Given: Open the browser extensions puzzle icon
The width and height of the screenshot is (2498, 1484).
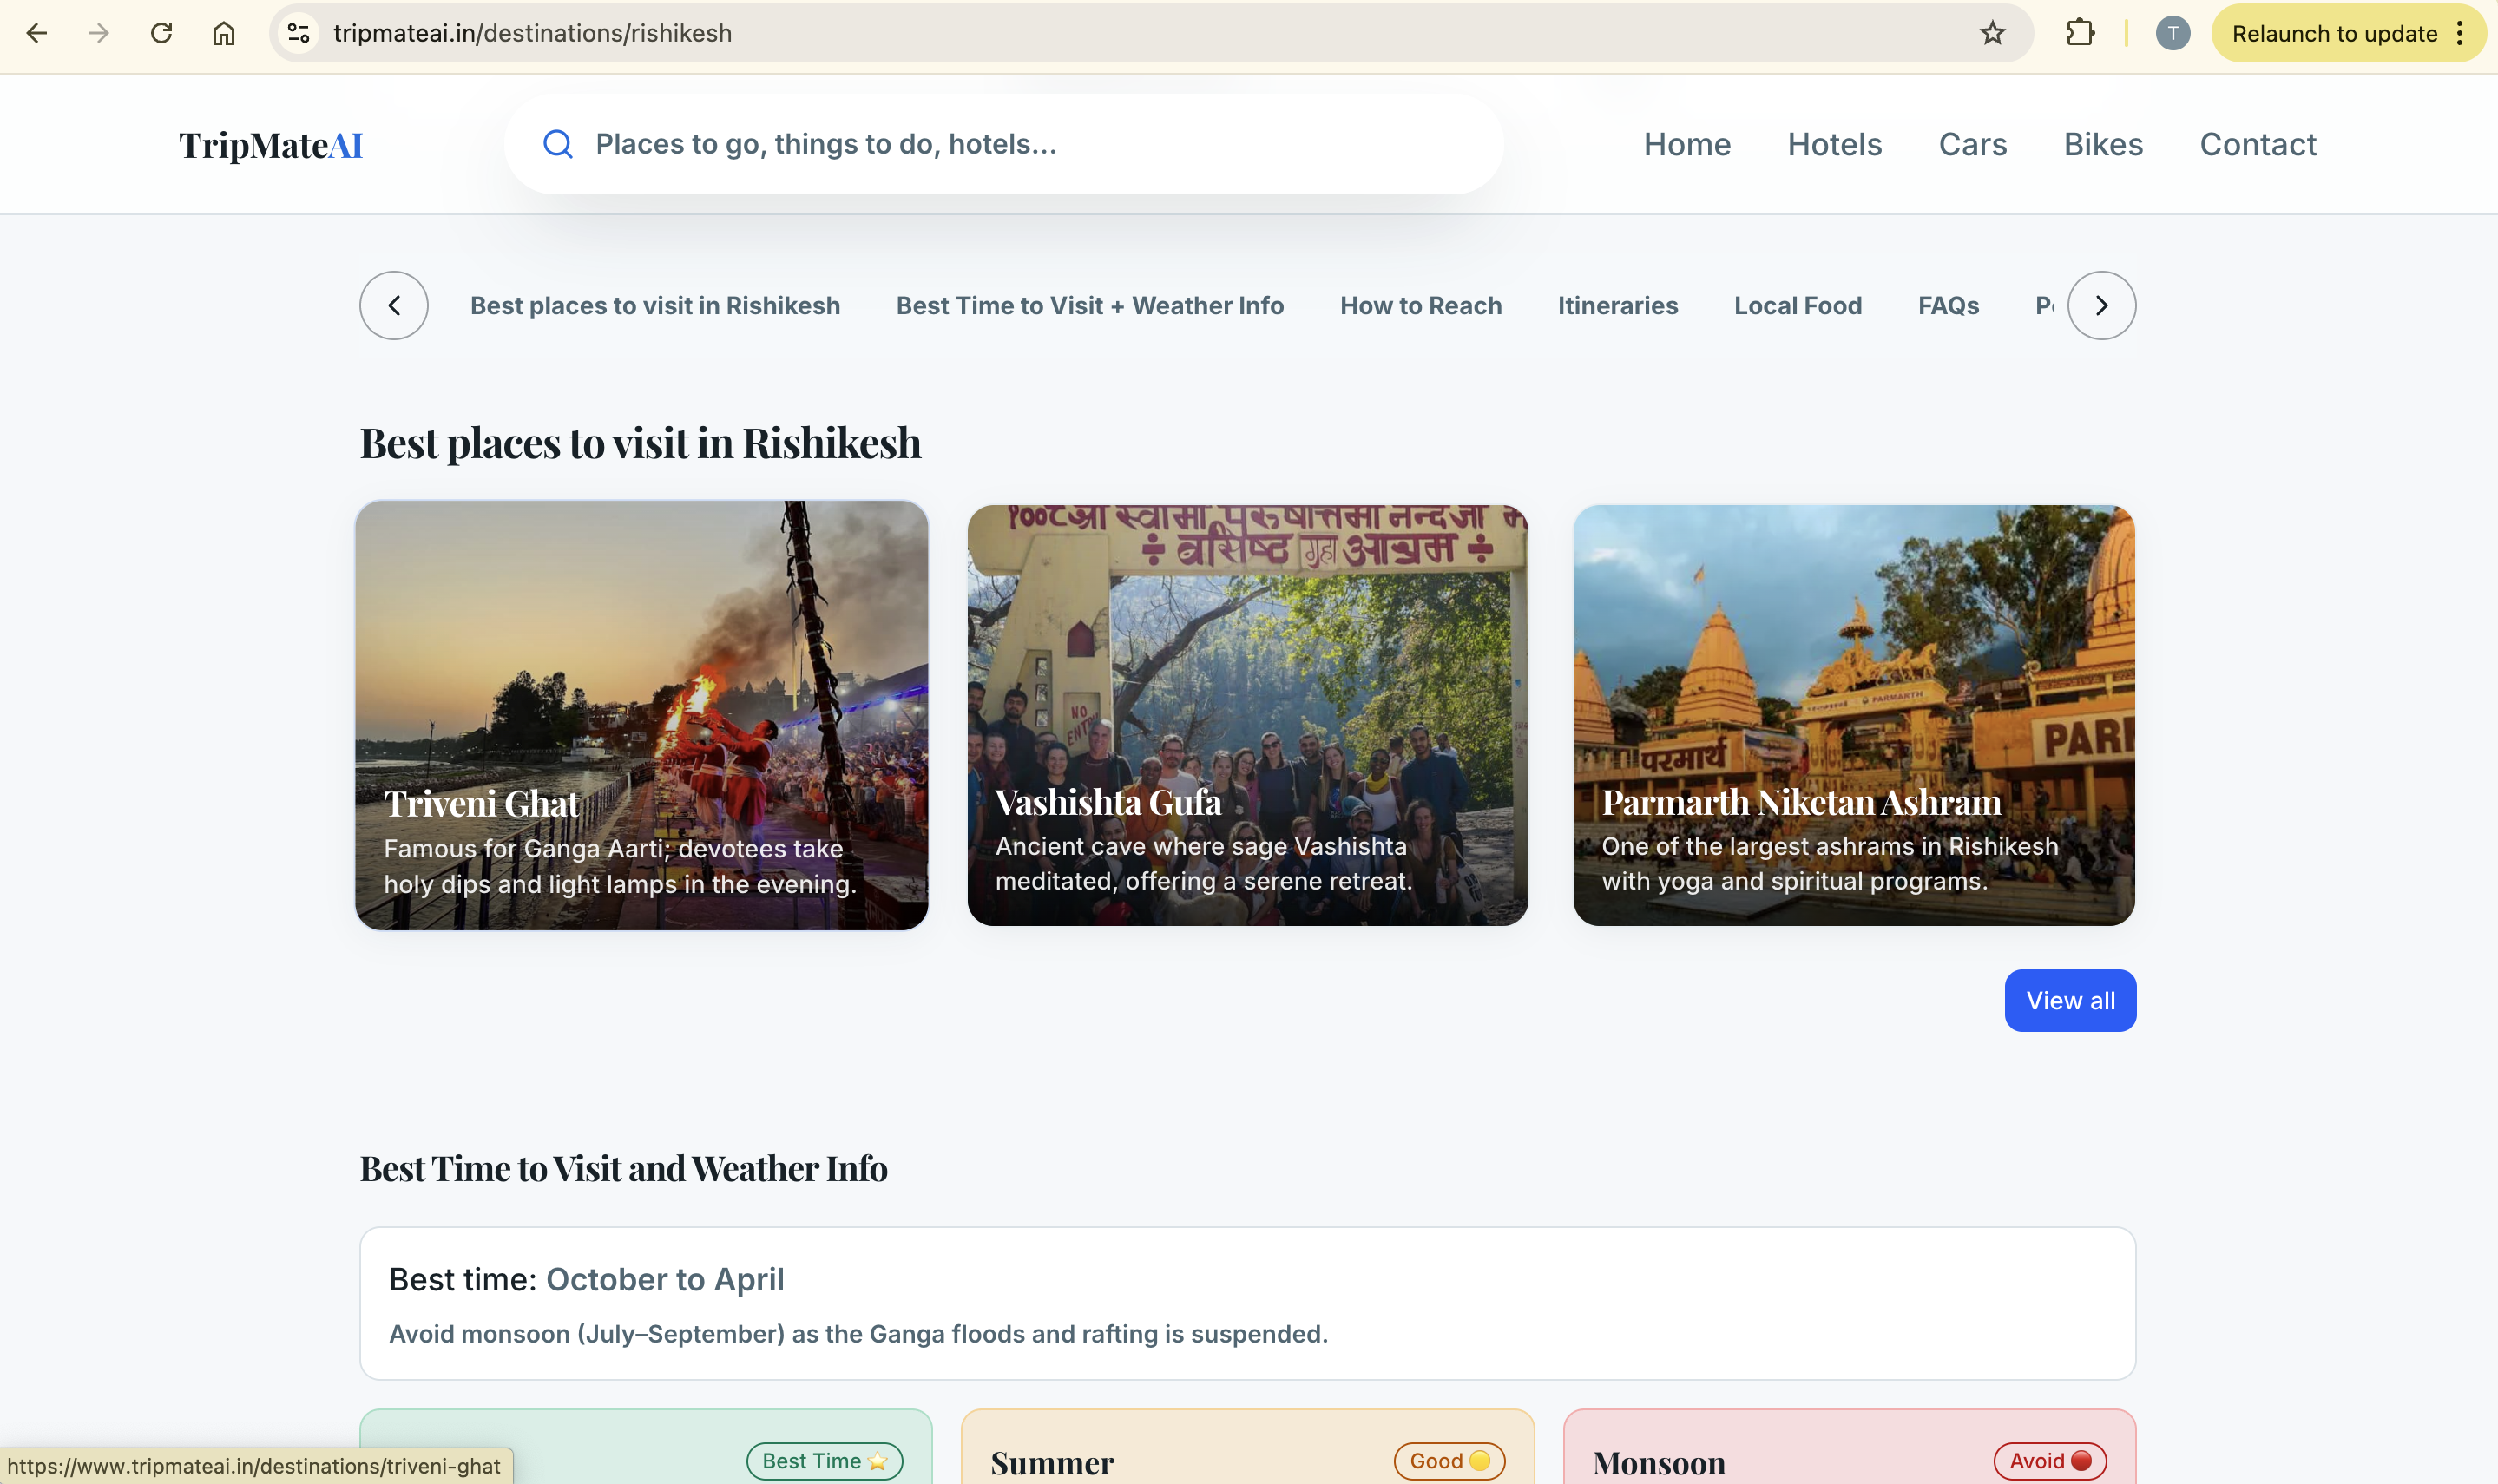Looking at the screenshot, I should coord(2079,32).
